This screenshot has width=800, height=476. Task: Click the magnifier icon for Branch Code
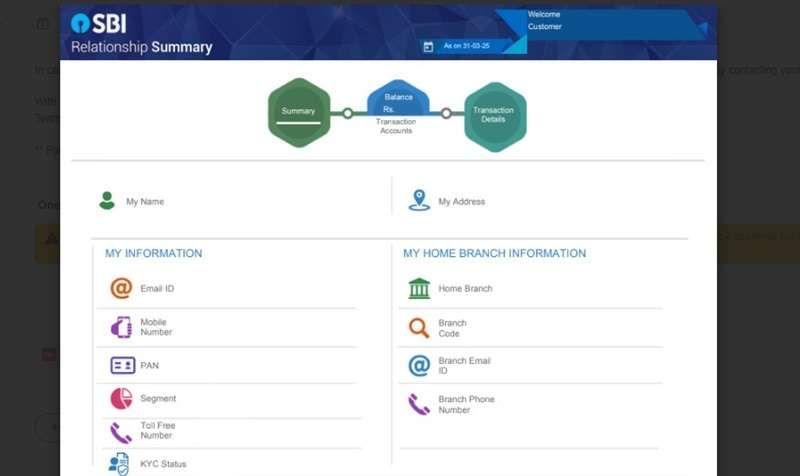tap(419, 328)
